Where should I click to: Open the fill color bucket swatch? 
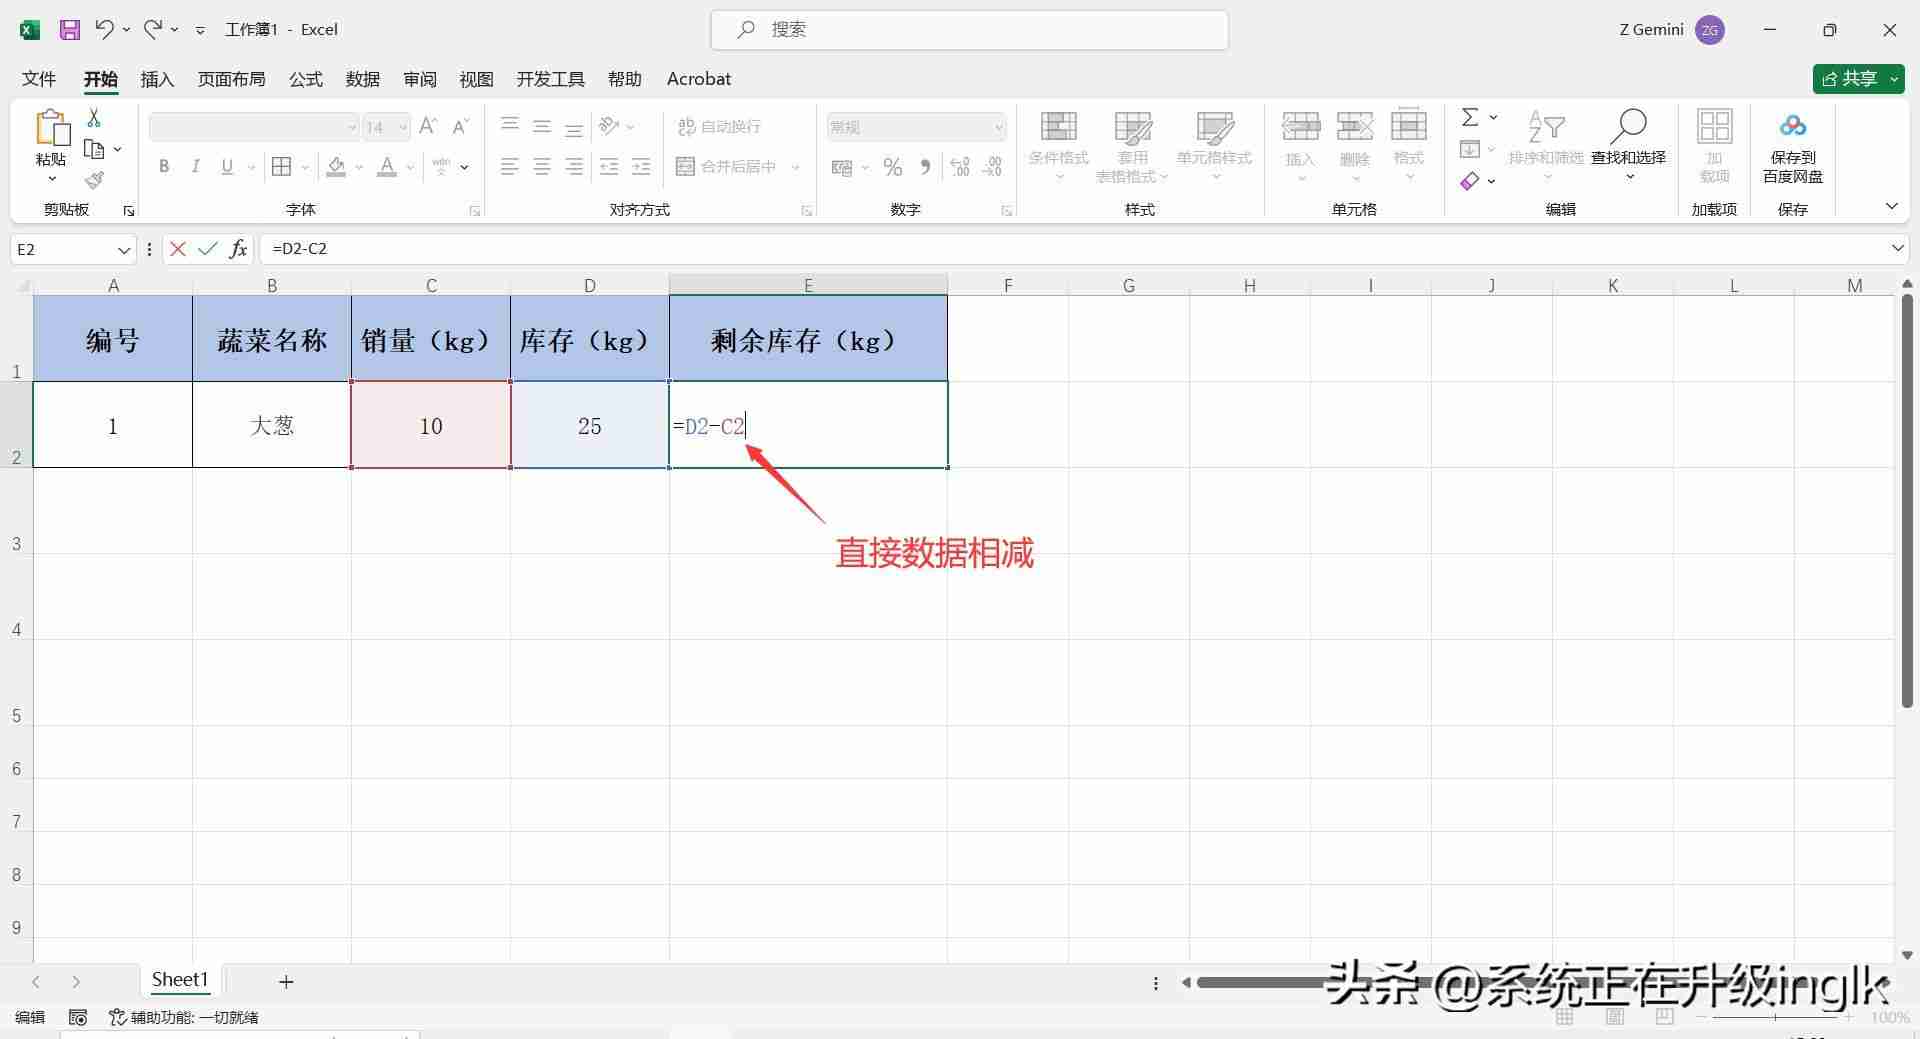pos(336,166)
